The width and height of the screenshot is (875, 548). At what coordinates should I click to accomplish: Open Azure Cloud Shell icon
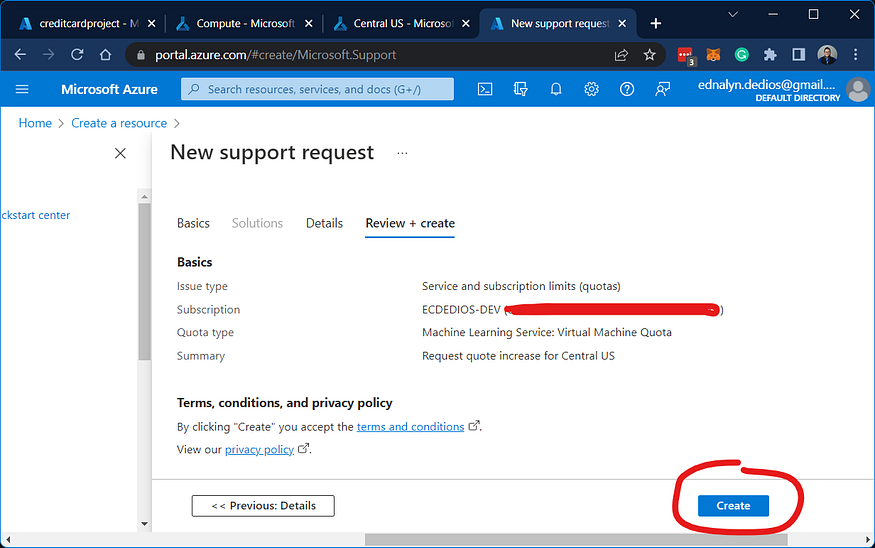coord(485,89)
